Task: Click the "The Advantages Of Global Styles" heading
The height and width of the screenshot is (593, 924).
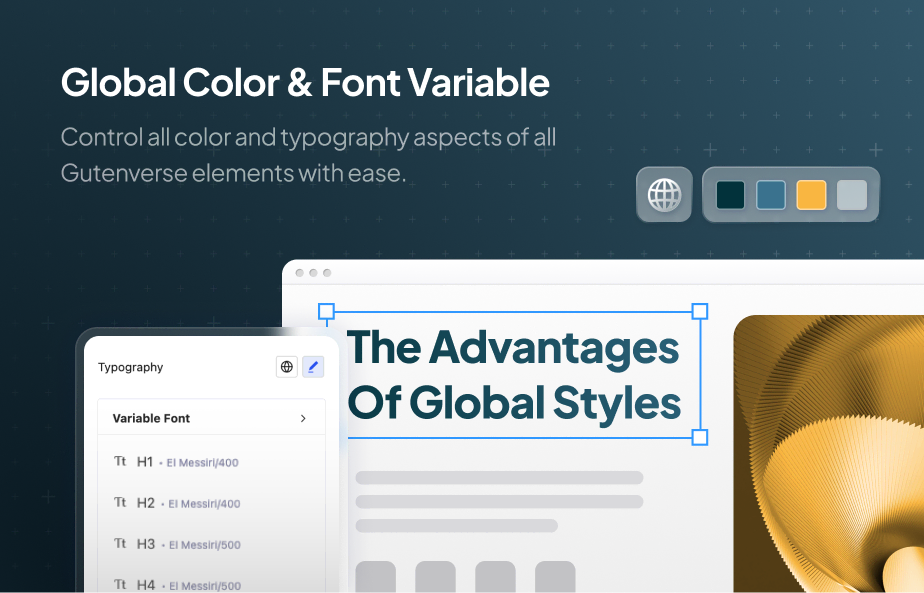Action: pyautogui.click(x=513, y=375)
